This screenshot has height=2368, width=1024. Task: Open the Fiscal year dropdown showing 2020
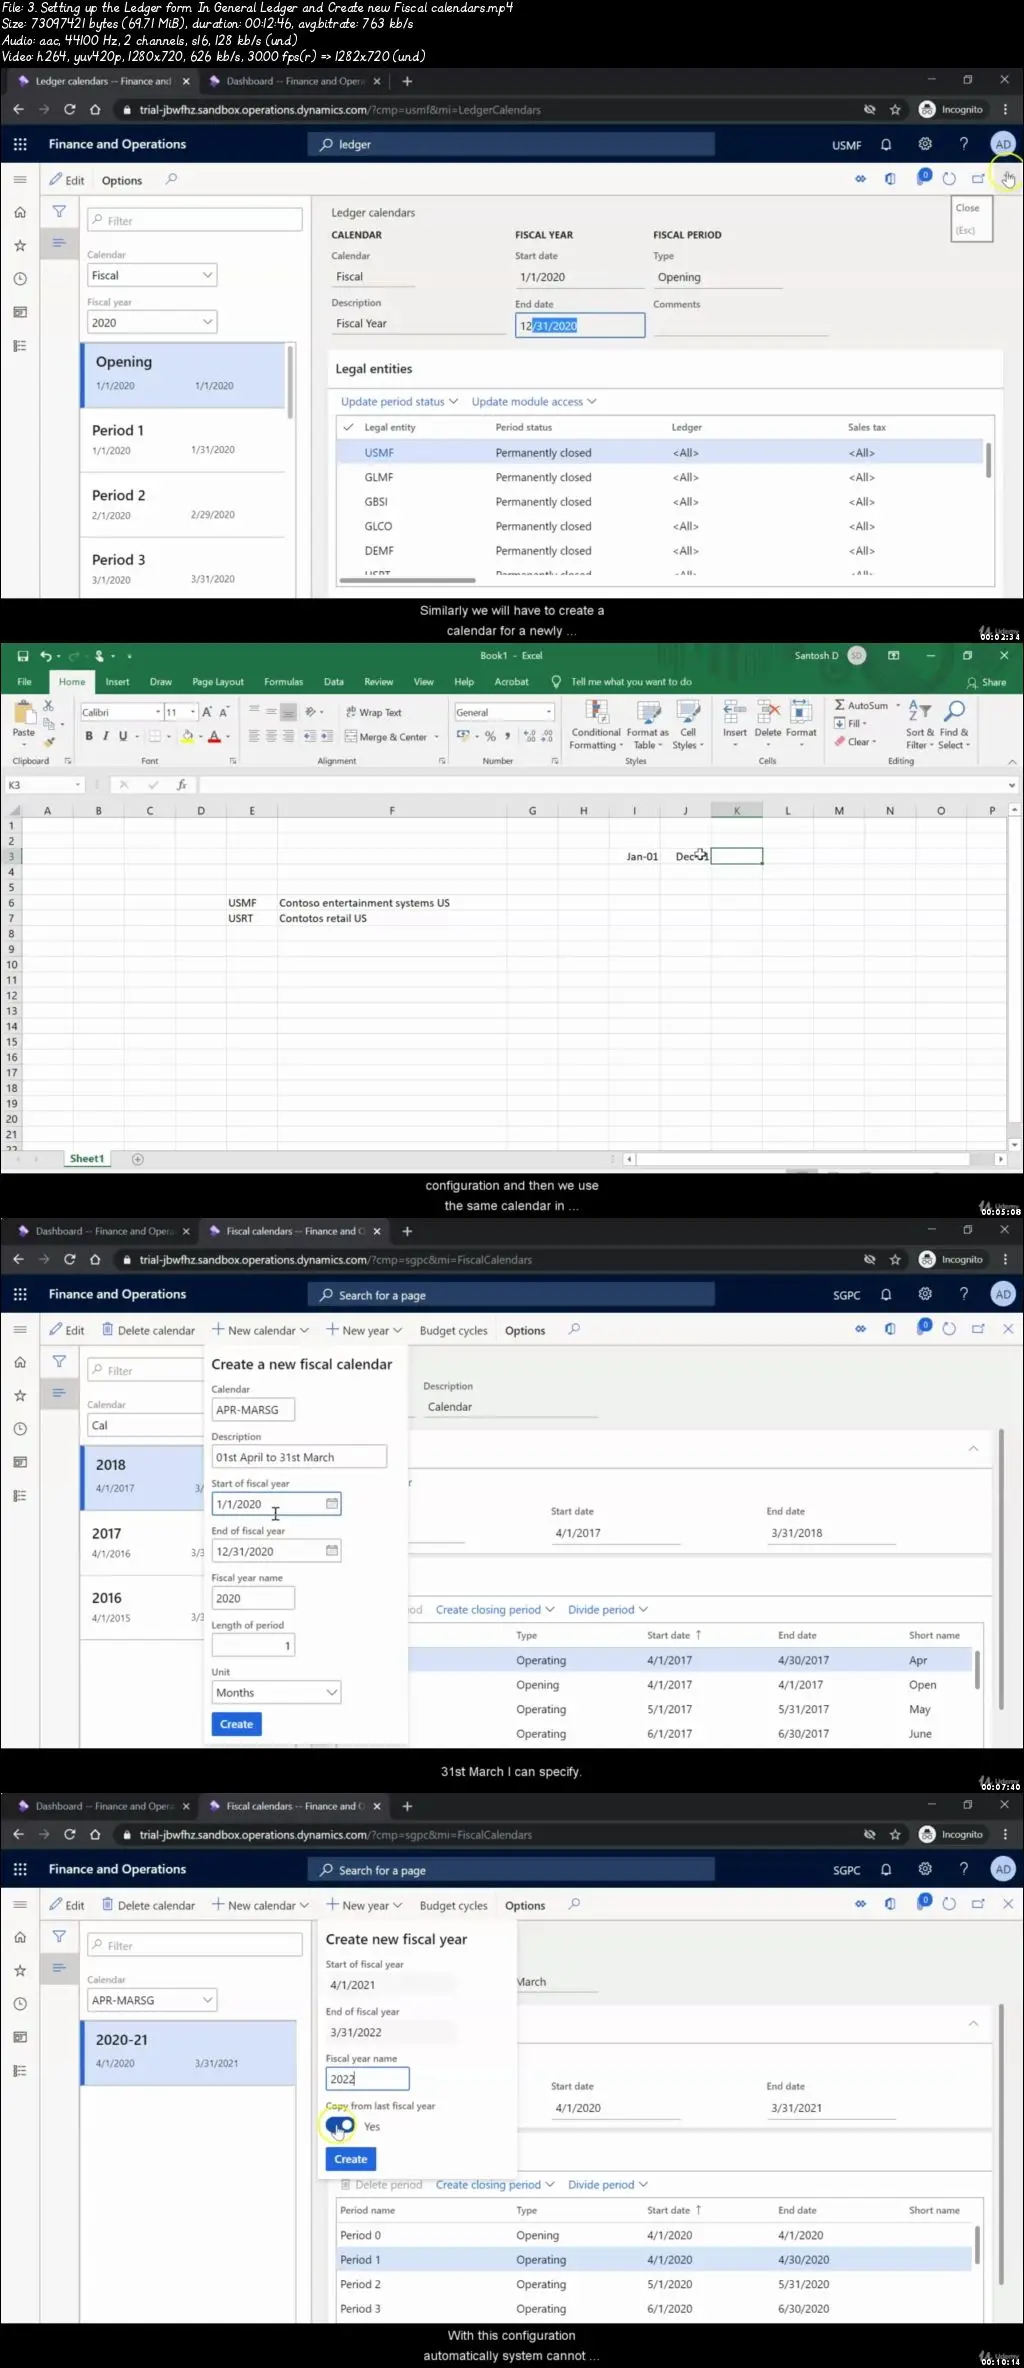[152, 322]
